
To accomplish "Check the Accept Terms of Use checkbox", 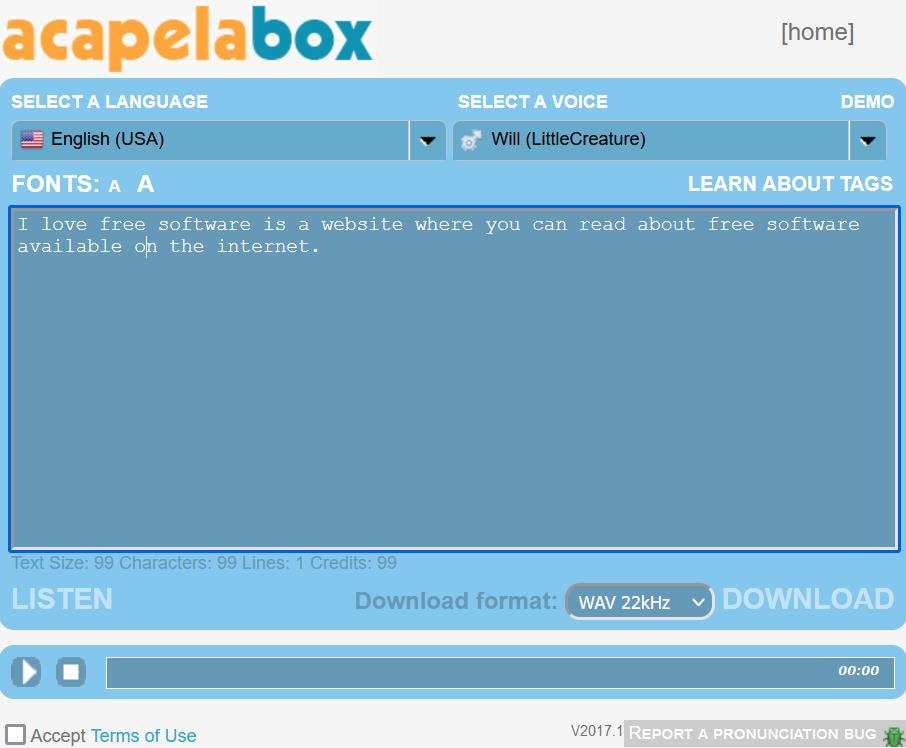I will (15, 735).
